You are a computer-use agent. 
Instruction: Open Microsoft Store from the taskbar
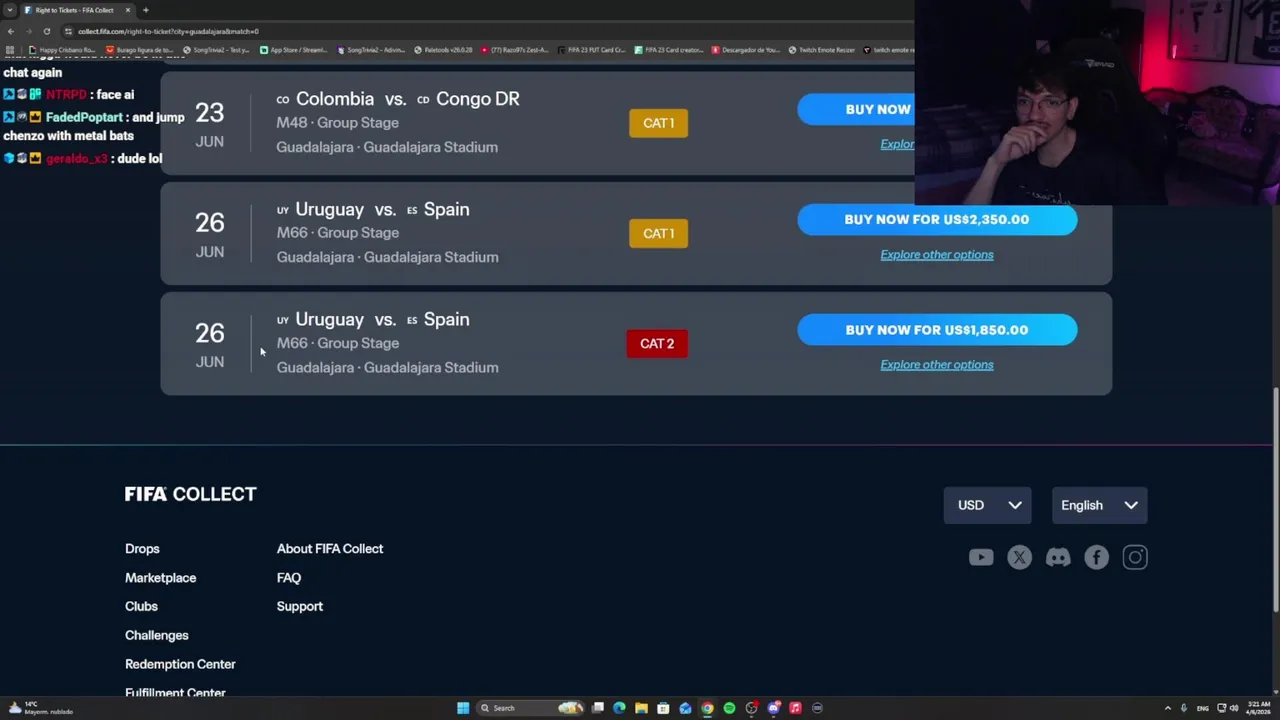pyautogui.click(x=663, y=708)
